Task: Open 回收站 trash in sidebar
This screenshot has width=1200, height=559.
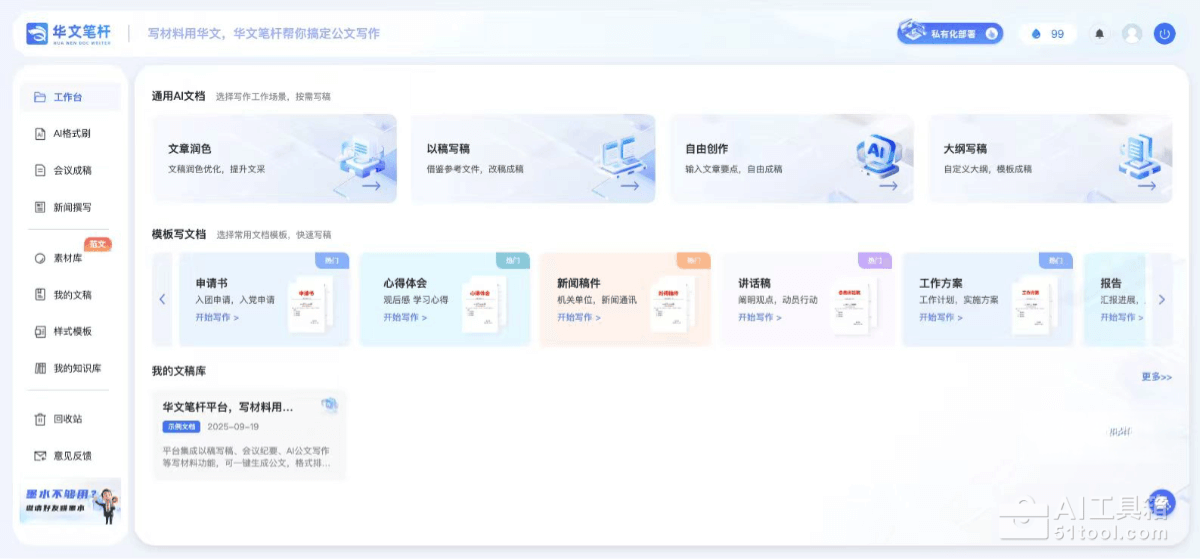Action: (68, 419)
